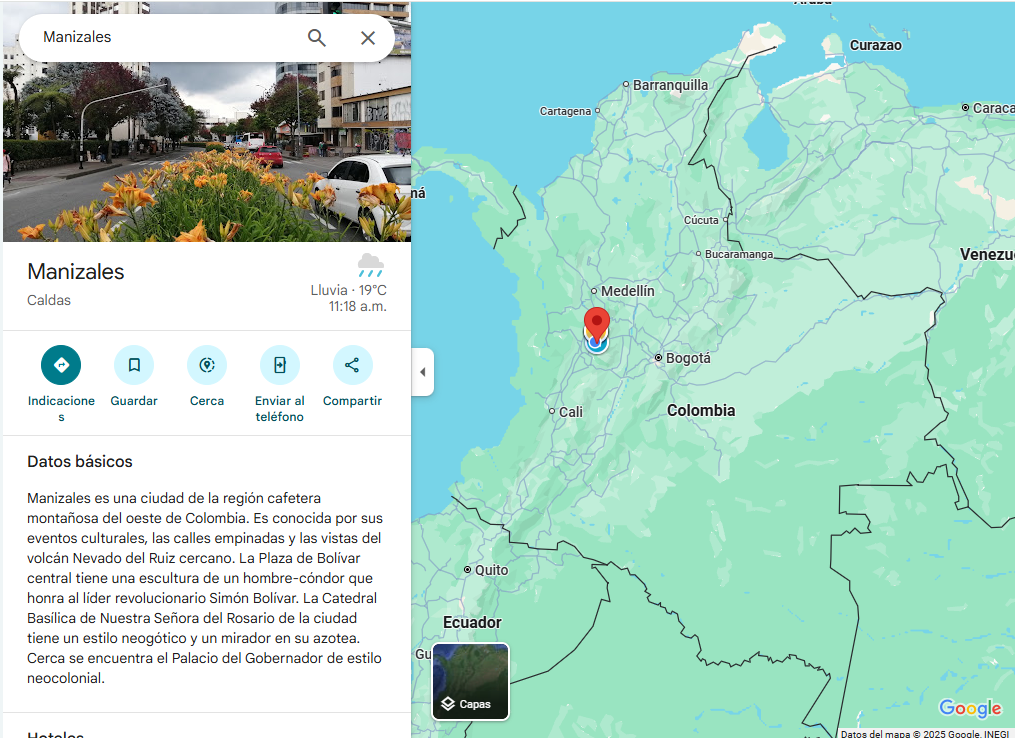Click the Bogotá city label

tap(688, 358)
